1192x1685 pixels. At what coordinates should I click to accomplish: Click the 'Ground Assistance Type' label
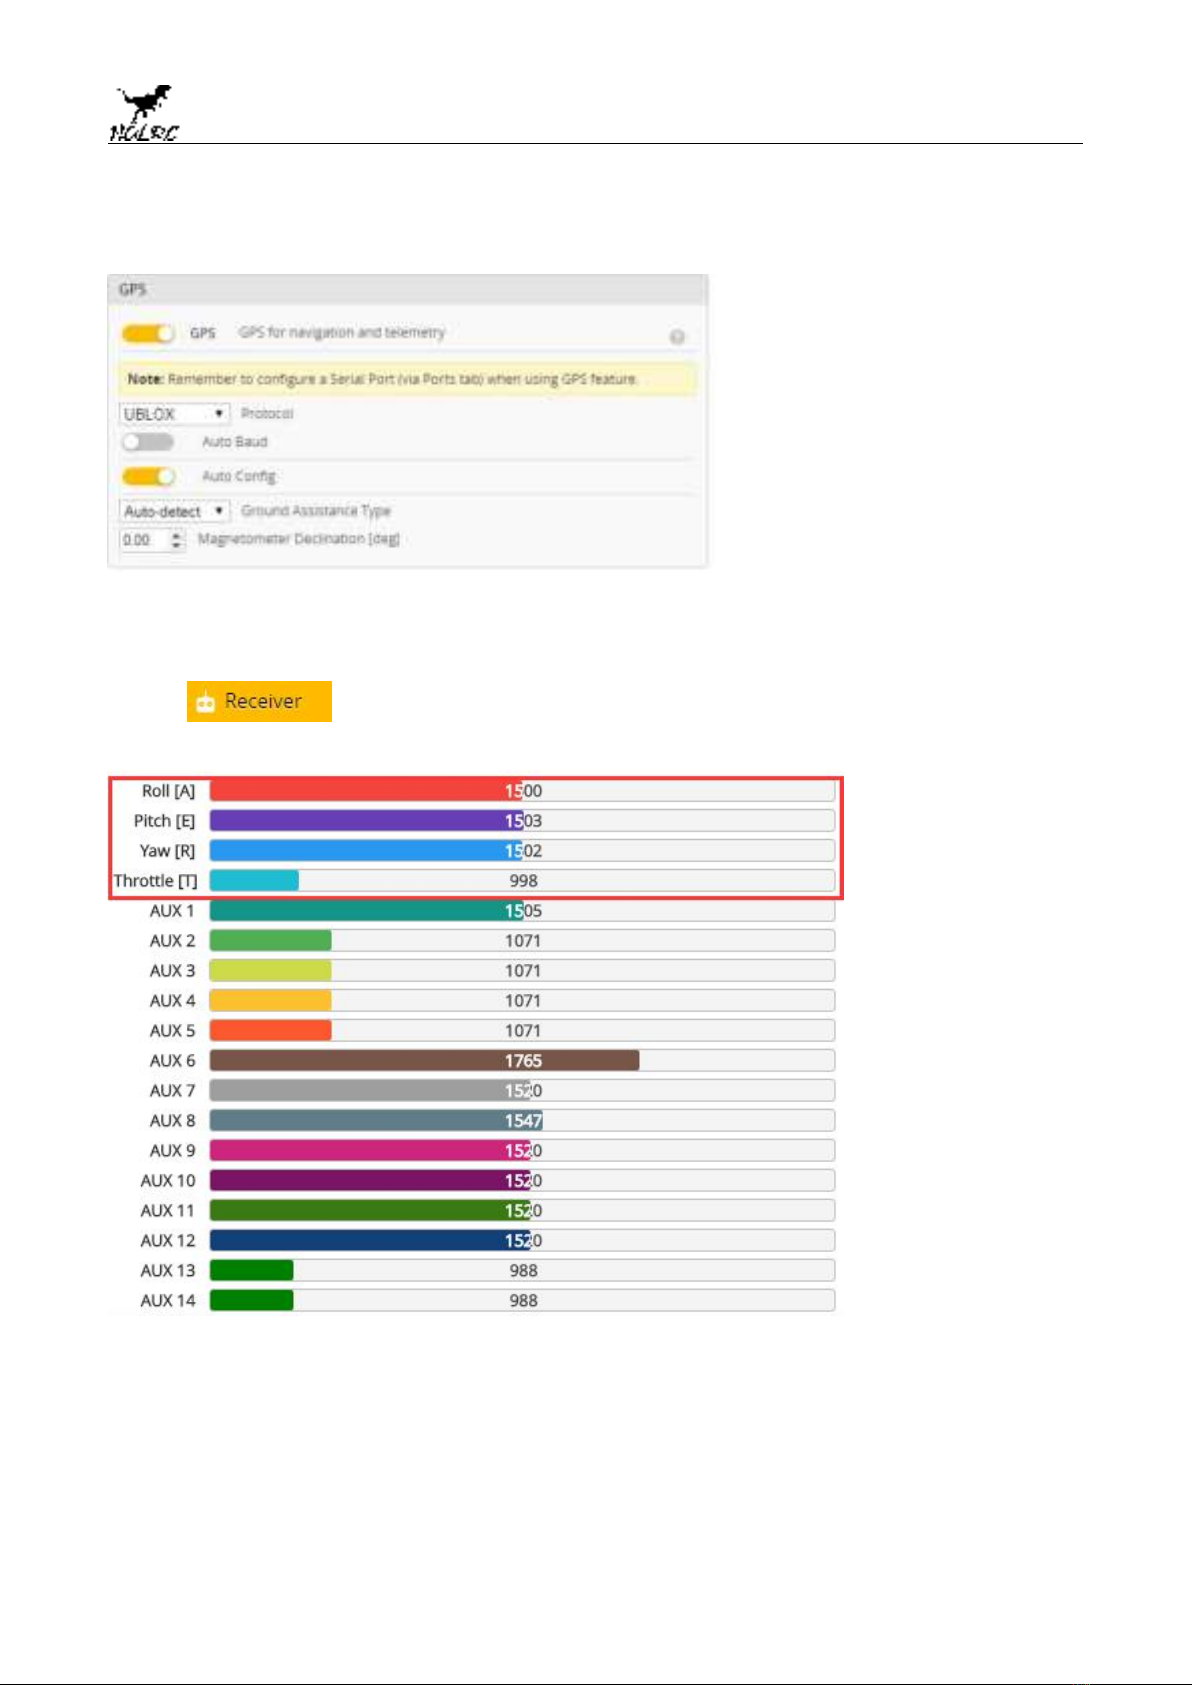[x=316, y=511]
